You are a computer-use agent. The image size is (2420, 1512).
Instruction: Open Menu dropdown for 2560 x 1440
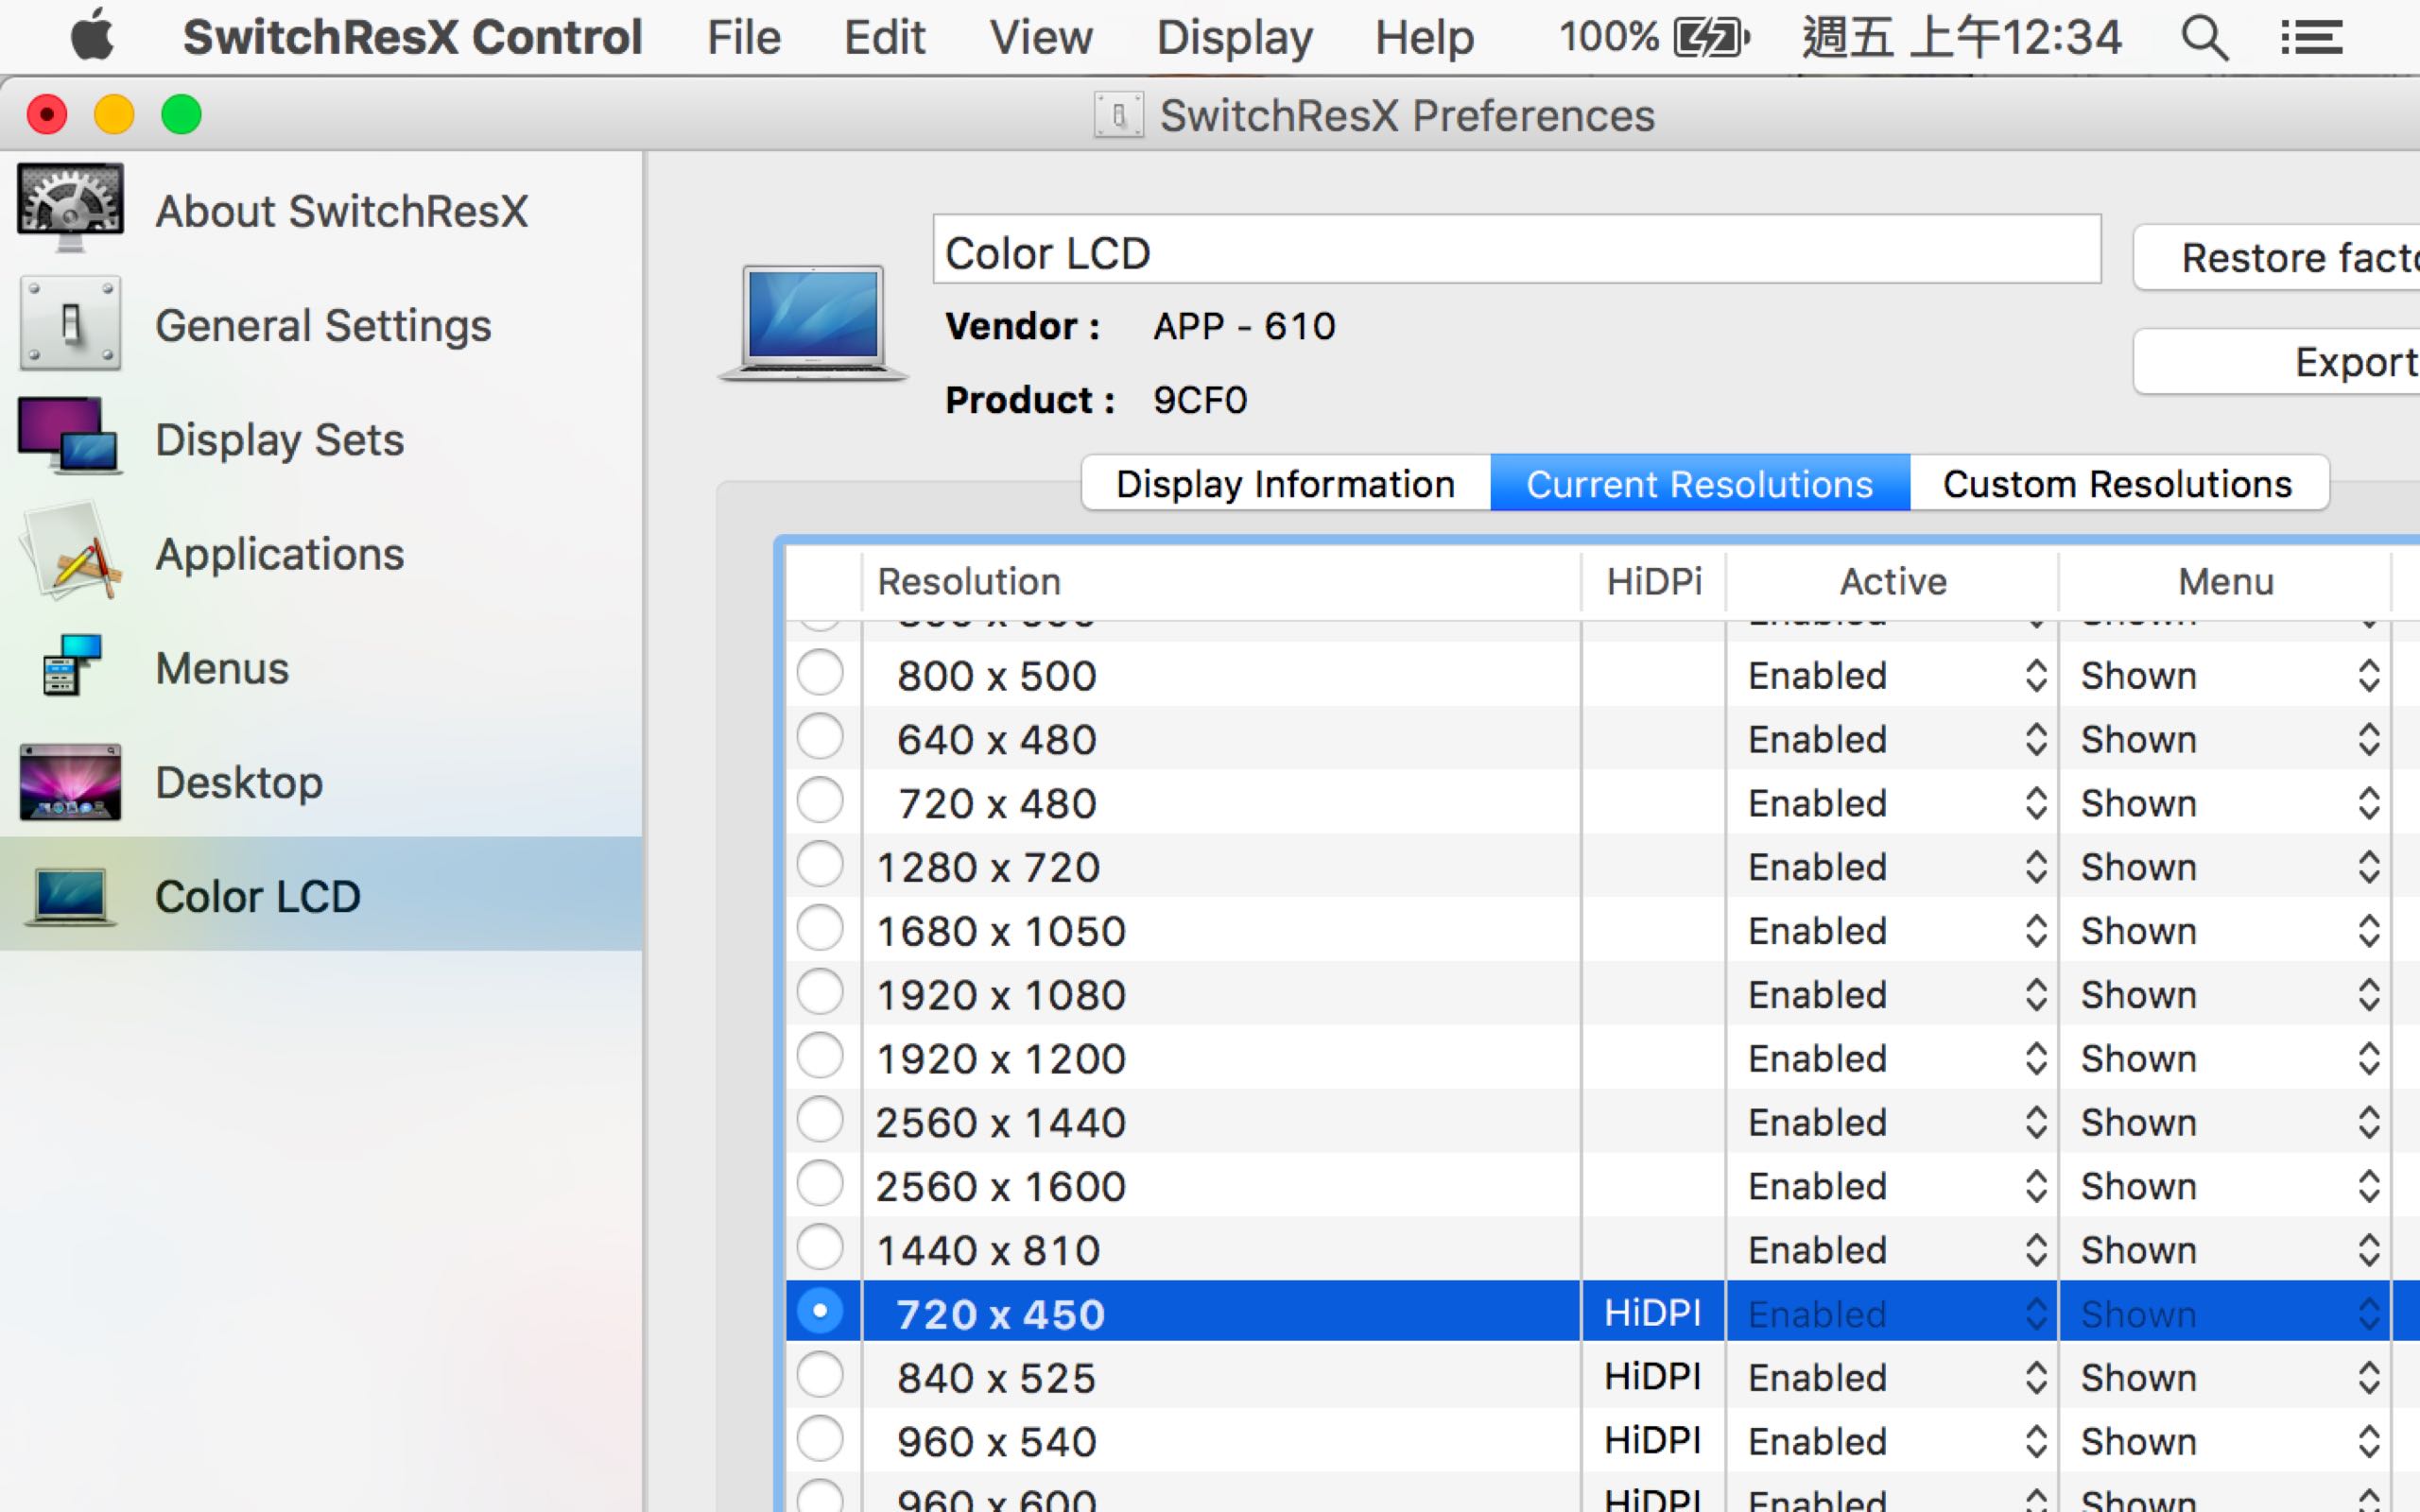pyautogui.click(x=2226, y=1123)
